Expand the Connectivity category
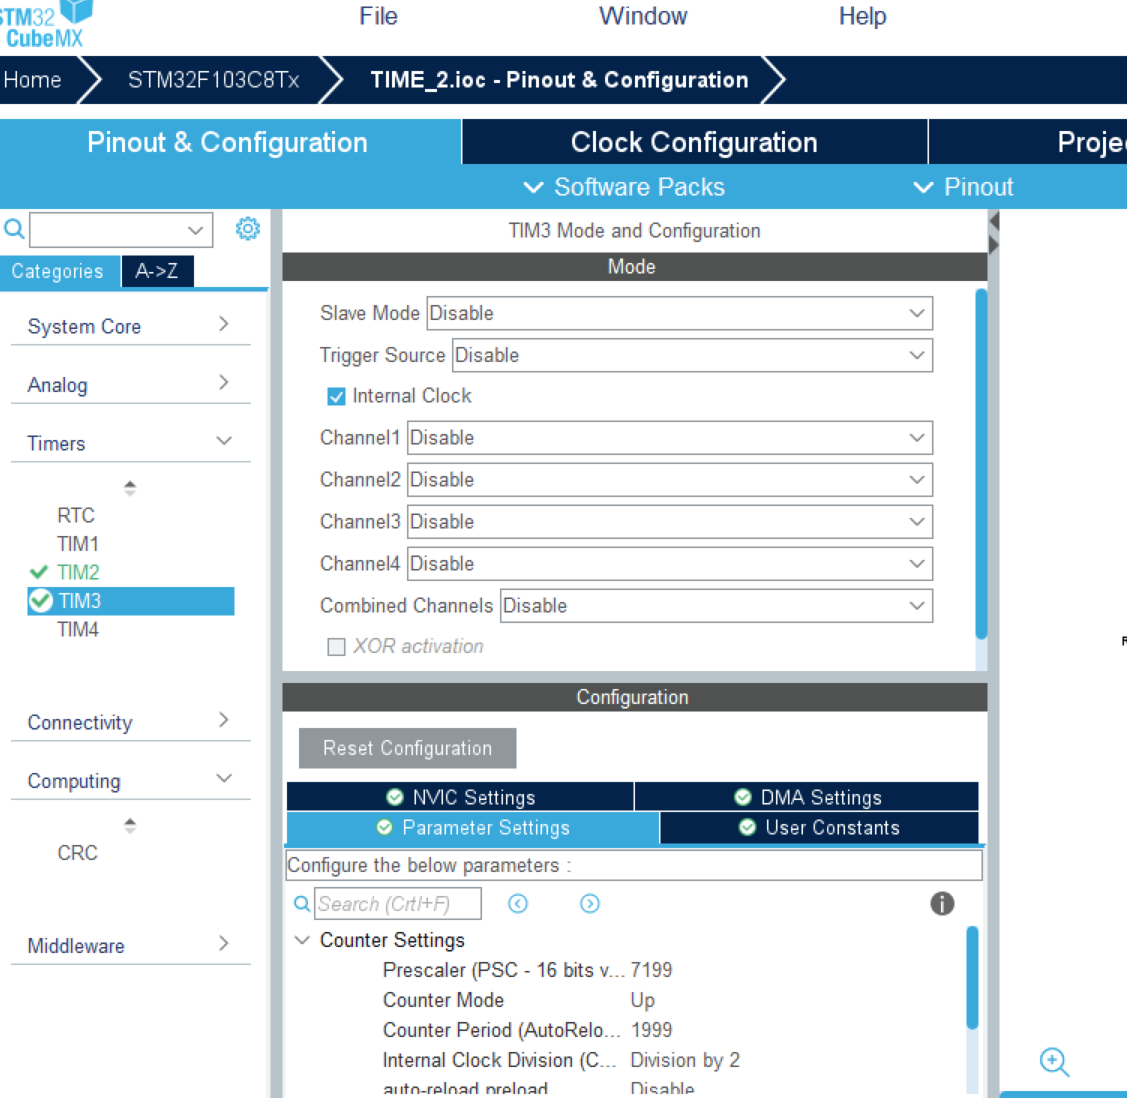The image size is (1127, 1098). pos(131,721)
